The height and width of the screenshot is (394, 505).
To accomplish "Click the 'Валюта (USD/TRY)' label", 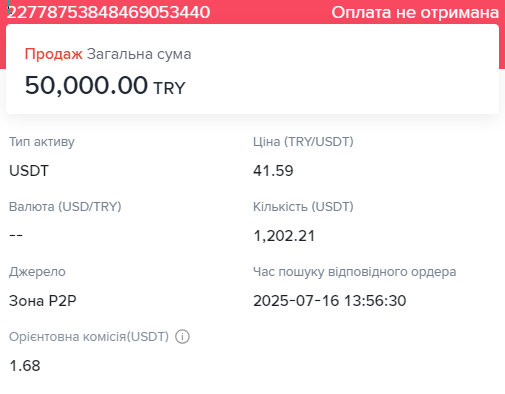I will point(65,207).
